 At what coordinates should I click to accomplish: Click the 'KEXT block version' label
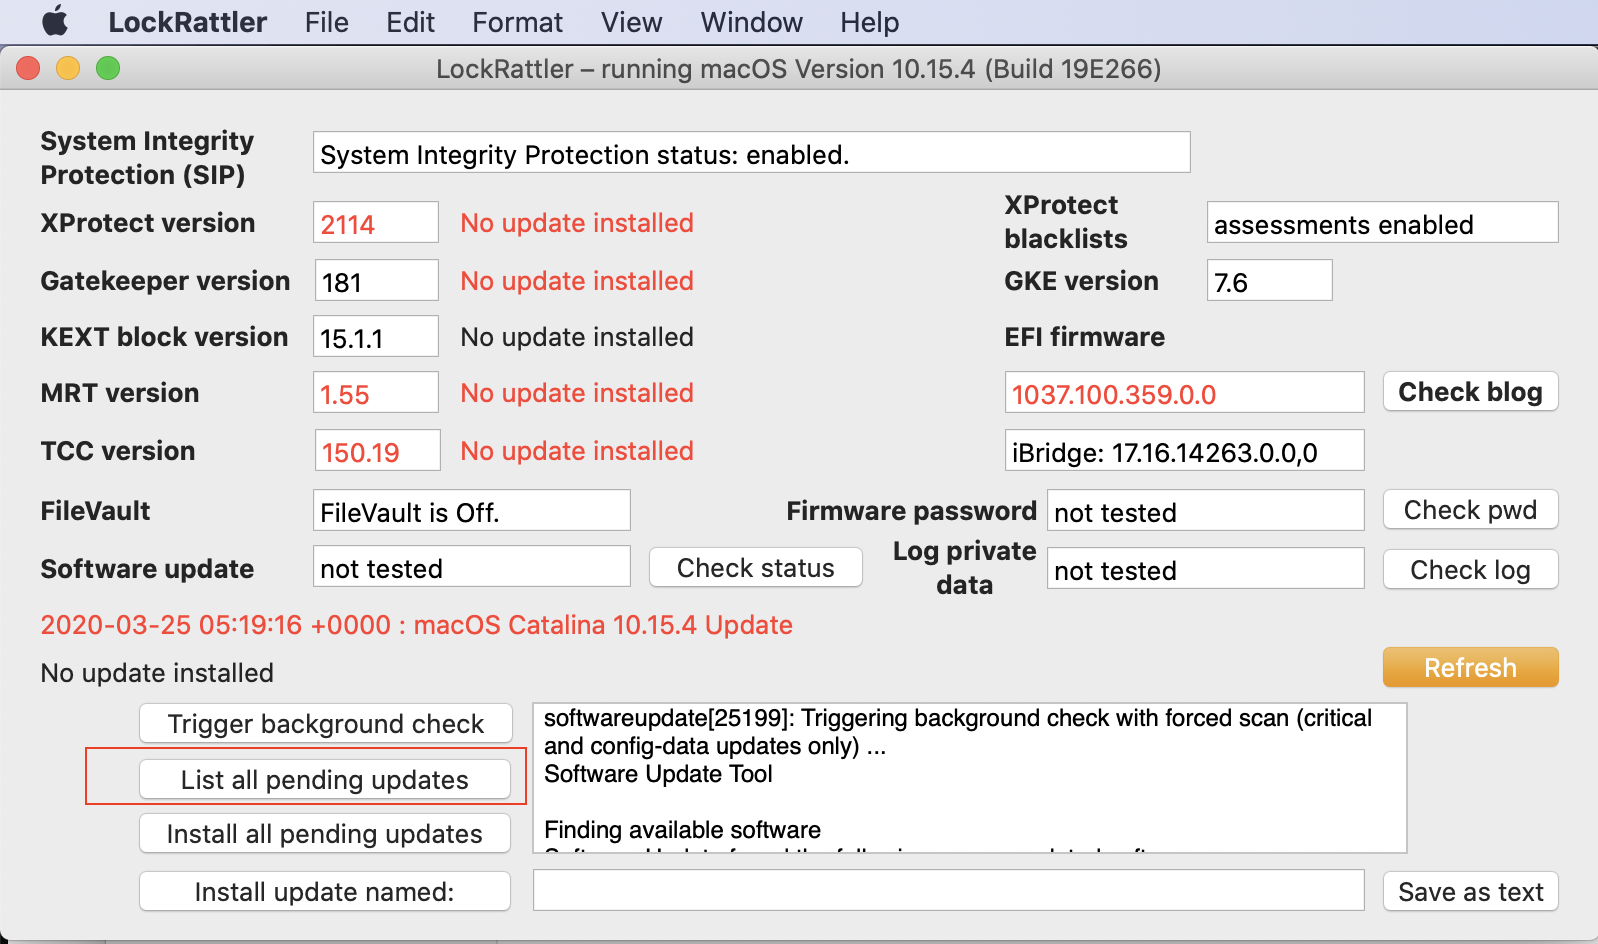click(164, 337)
